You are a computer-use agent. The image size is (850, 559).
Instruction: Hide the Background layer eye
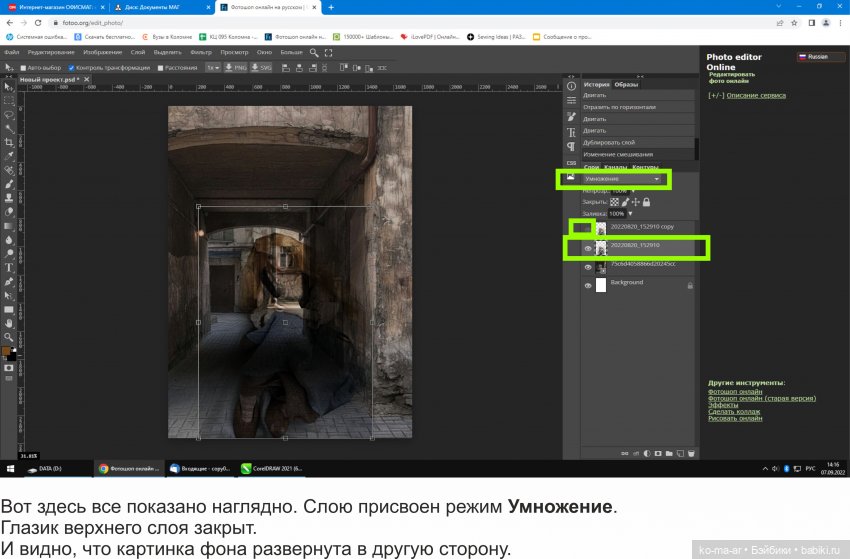pyautogui.click(x=588, y=286)
